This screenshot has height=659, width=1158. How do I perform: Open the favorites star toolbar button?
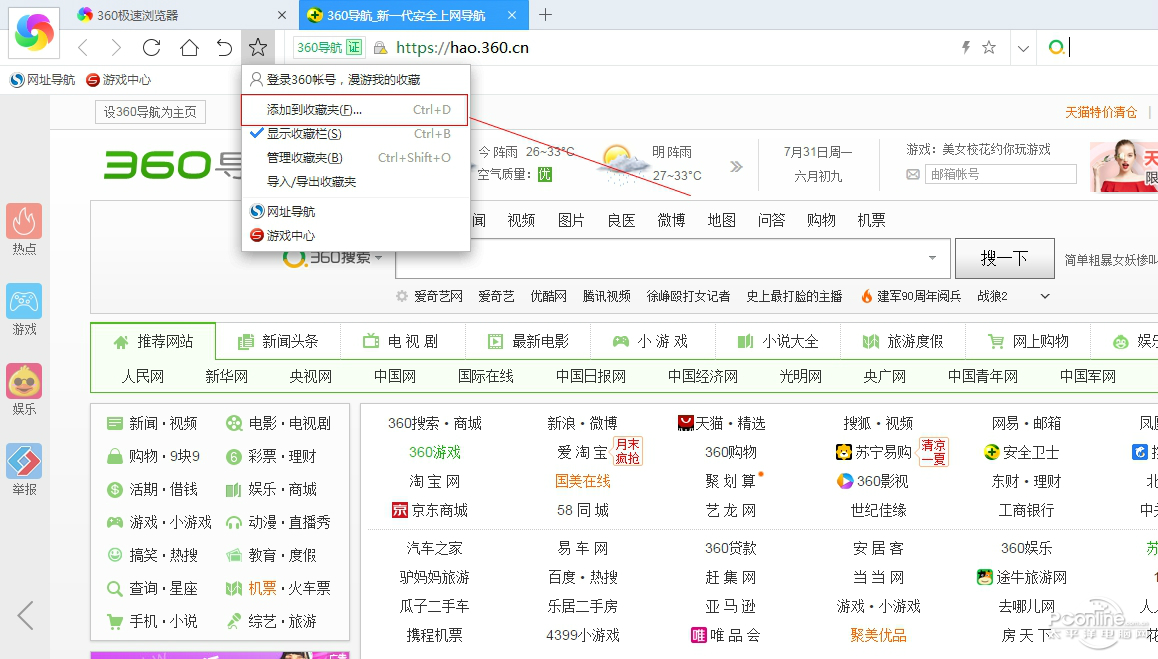[258, 48]
